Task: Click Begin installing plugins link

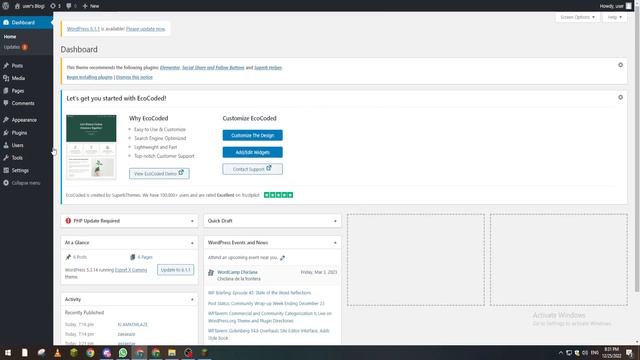Action: tap(89, 77)
